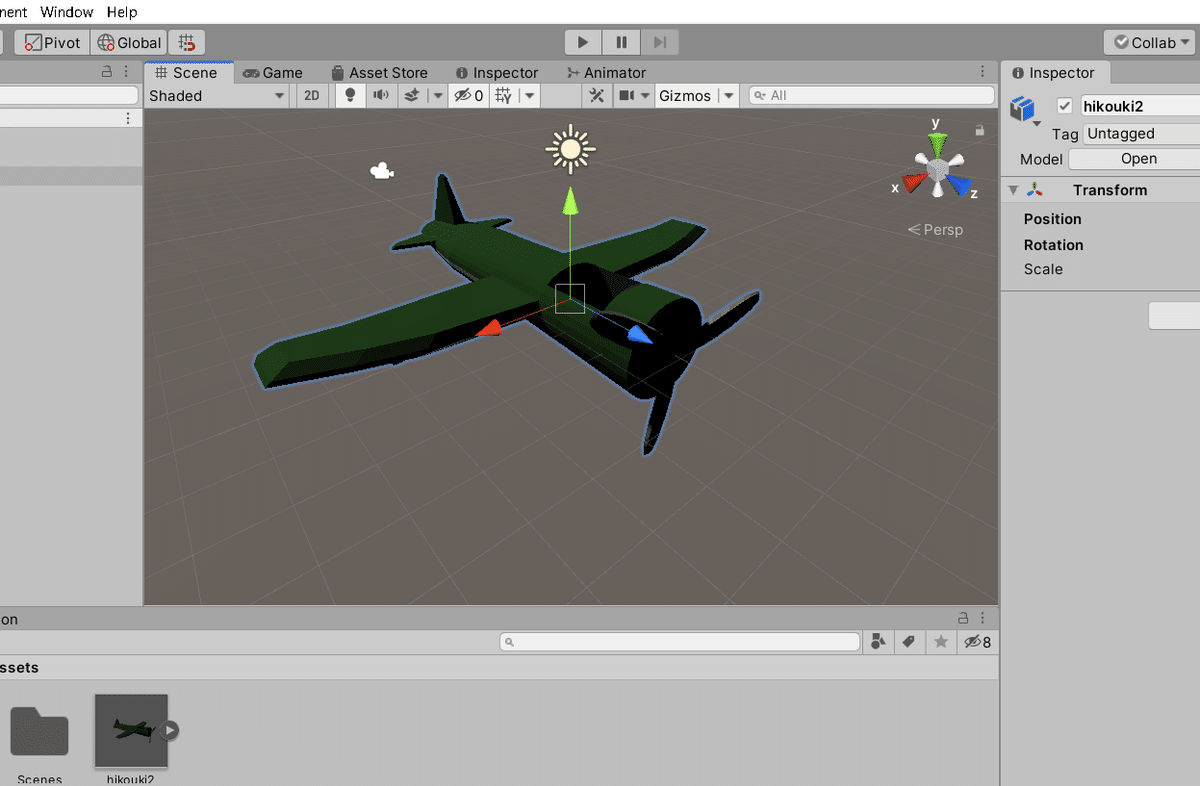Advance one frame with the step button

click(659, 42)
